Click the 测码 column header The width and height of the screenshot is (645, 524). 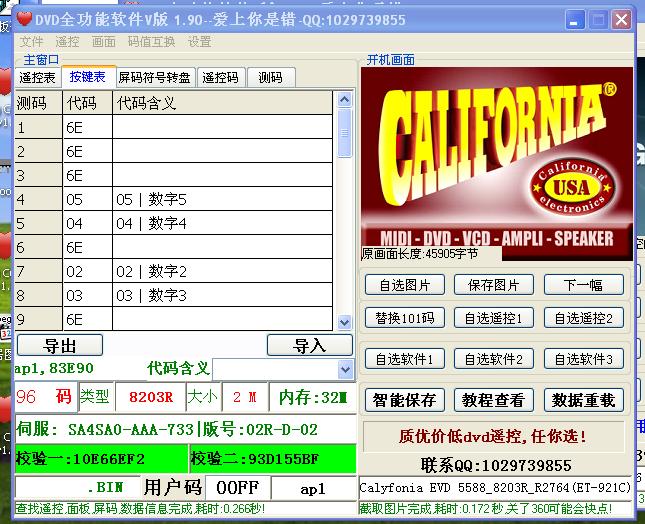coord(38,103)
